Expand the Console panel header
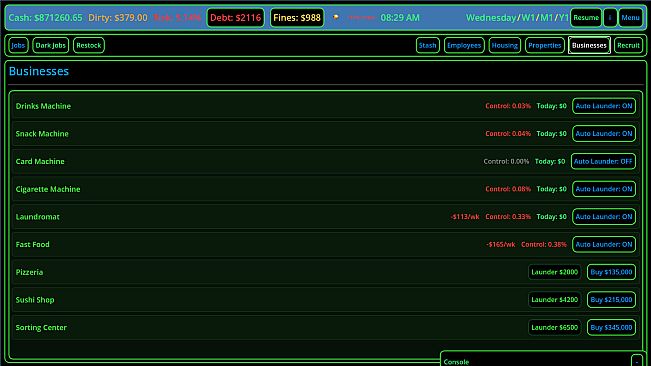 pyautogui.click(x=536, y=361)
